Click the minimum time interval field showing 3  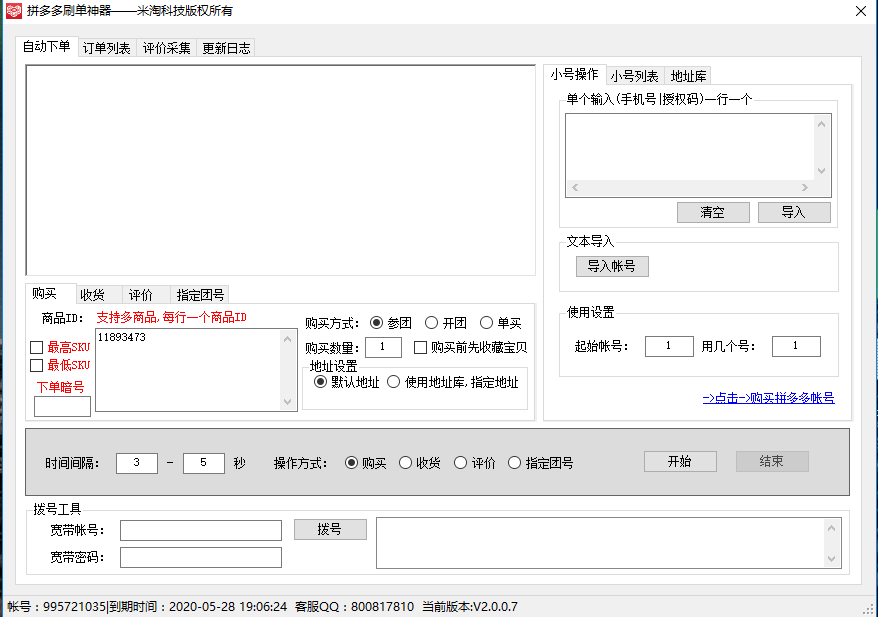[x=137, y=463]
